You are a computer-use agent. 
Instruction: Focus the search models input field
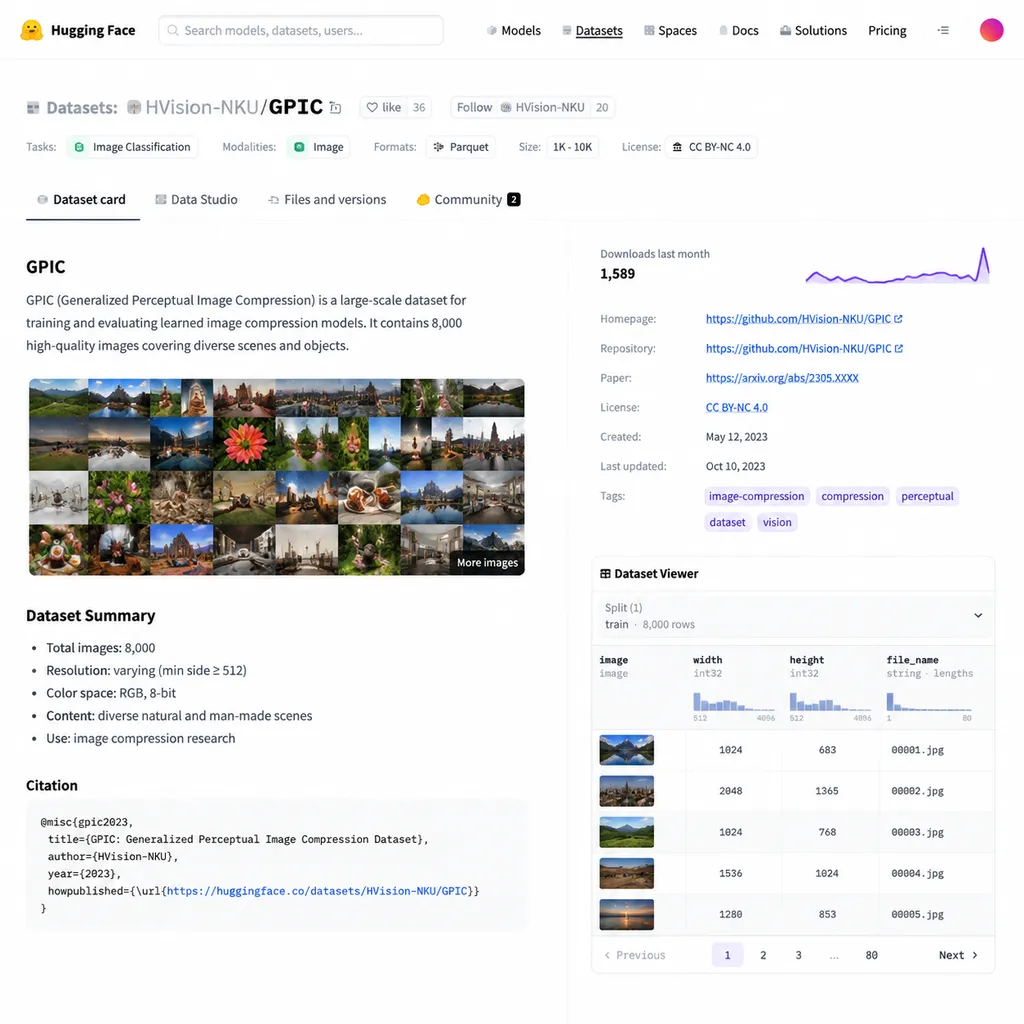(301, 31)
